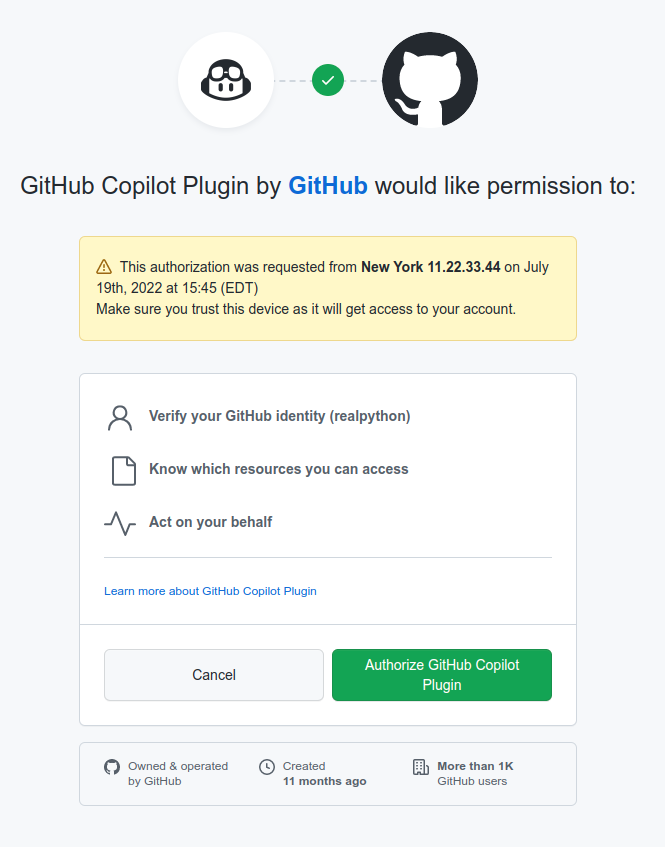The image size is (665, 847).
Task: Click the clock icon beside Created
Action: [266, 767]
